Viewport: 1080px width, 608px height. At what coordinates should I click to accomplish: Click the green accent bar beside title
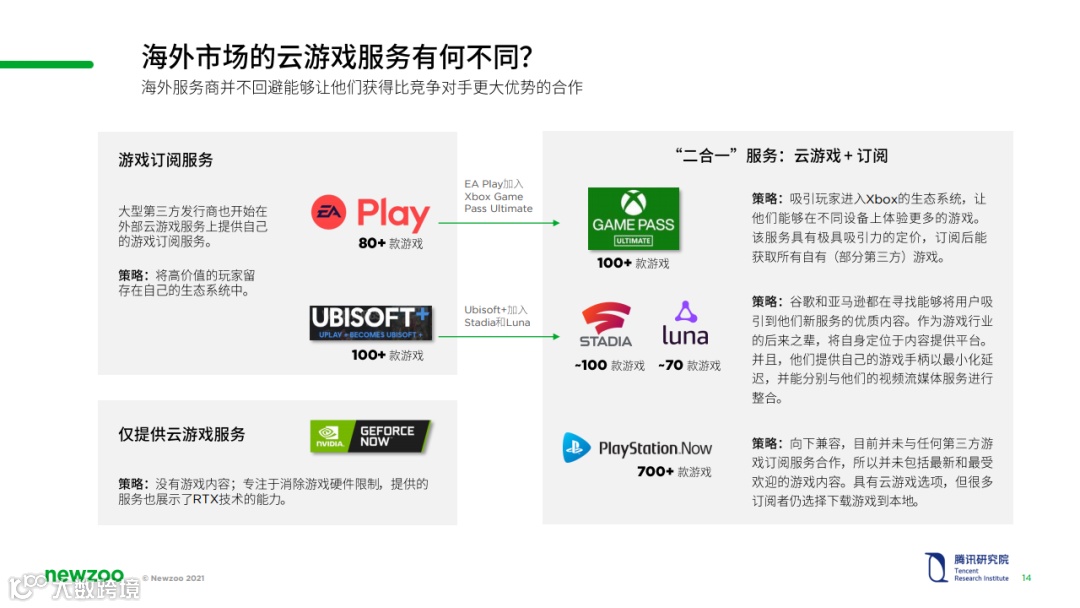(47, 65)
